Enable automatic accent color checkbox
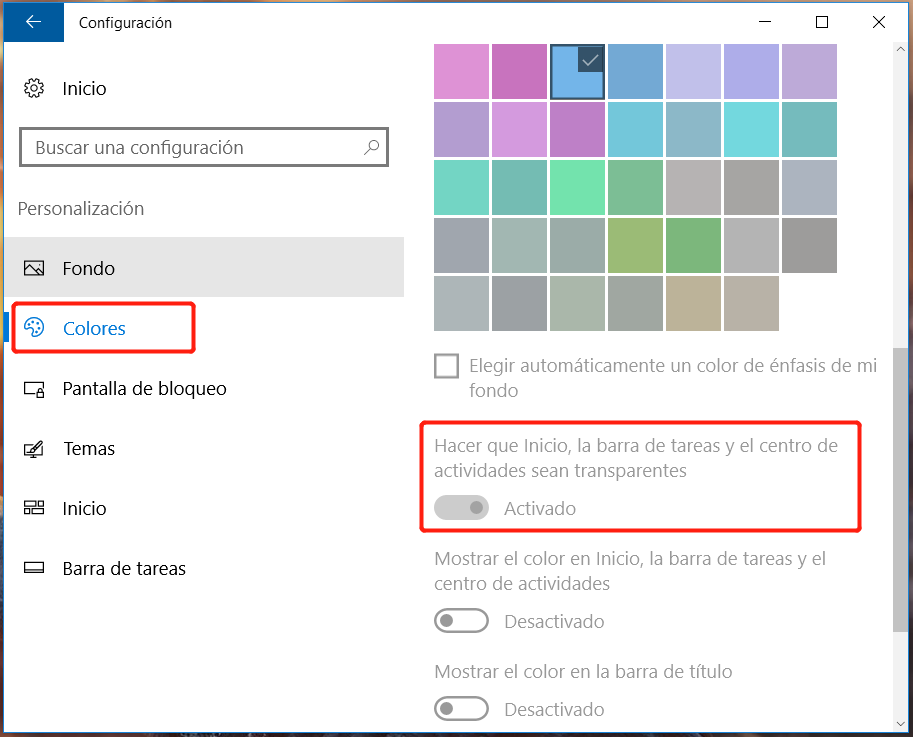Image resolution: width=913 pixels, height=737 pixels. tap(447, 366)
